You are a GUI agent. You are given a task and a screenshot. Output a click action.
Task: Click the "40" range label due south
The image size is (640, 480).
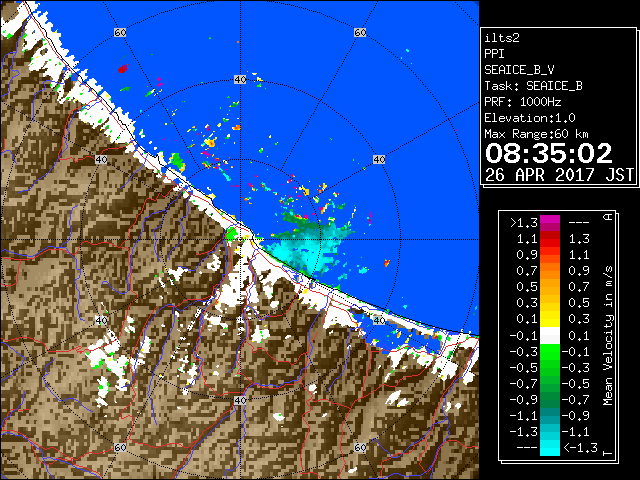coord(240,400)
